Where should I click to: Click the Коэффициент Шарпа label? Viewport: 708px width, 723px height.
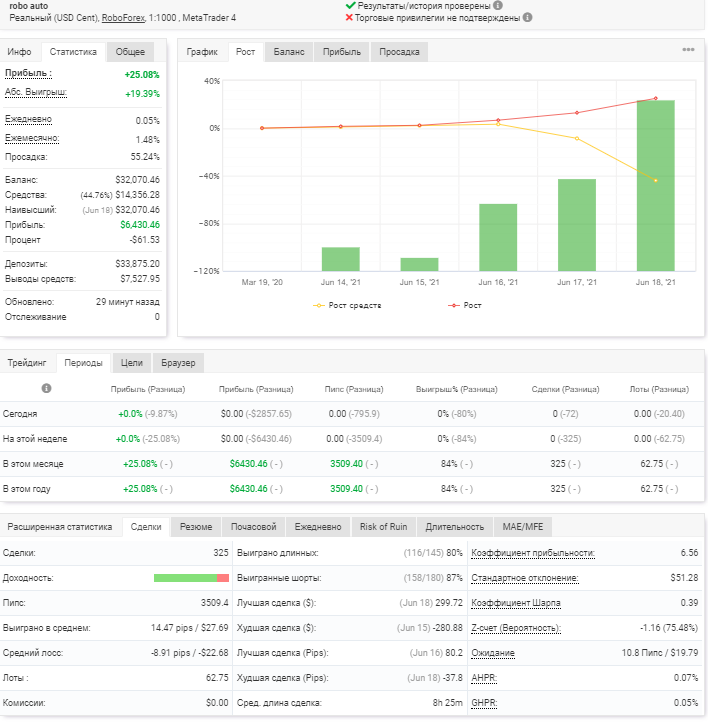point(516,603)
